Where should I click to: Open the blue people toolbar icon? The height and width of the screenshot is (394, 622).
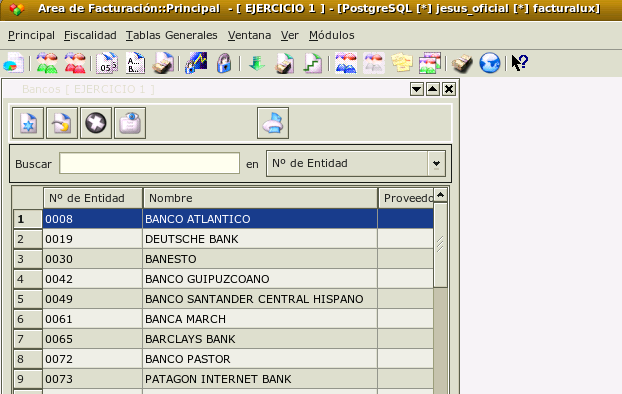[x=346, y=63]
